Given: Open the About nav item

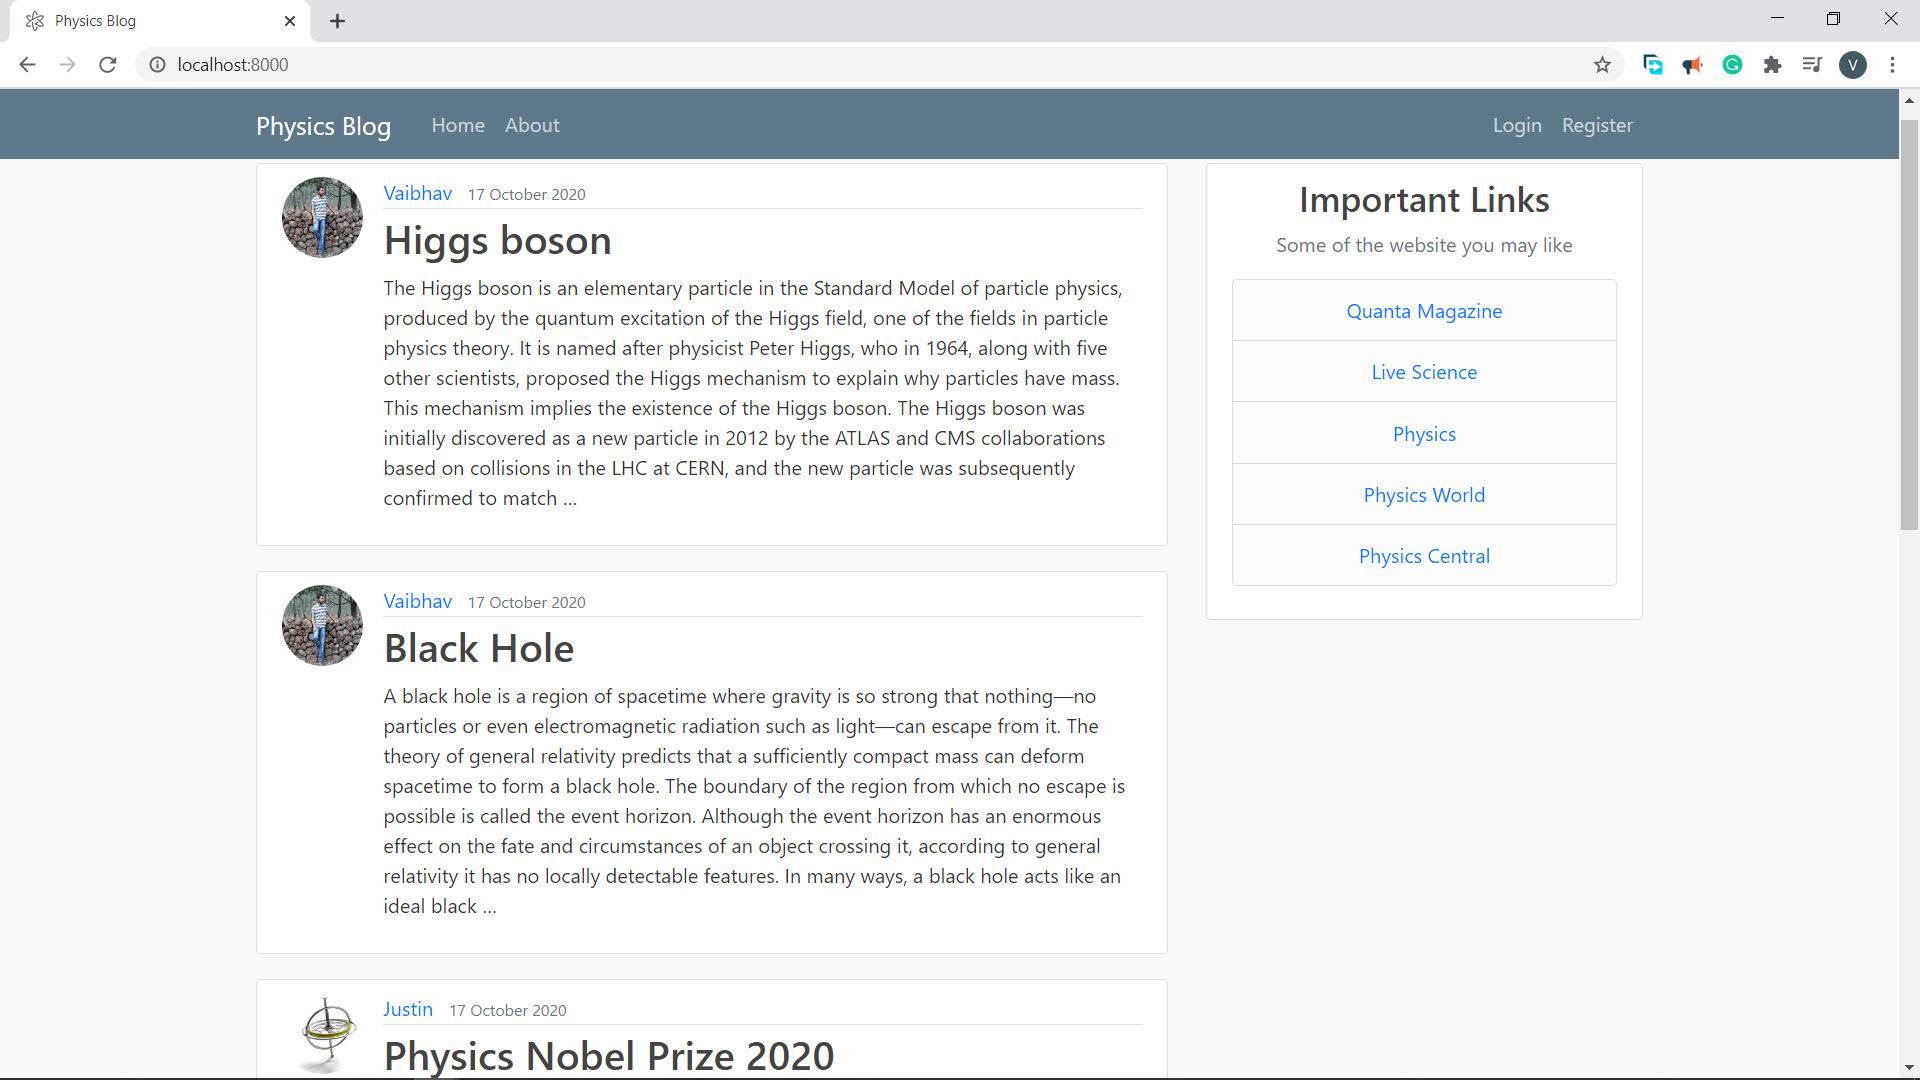Looking at the screenshot, I should click(532, 125).
